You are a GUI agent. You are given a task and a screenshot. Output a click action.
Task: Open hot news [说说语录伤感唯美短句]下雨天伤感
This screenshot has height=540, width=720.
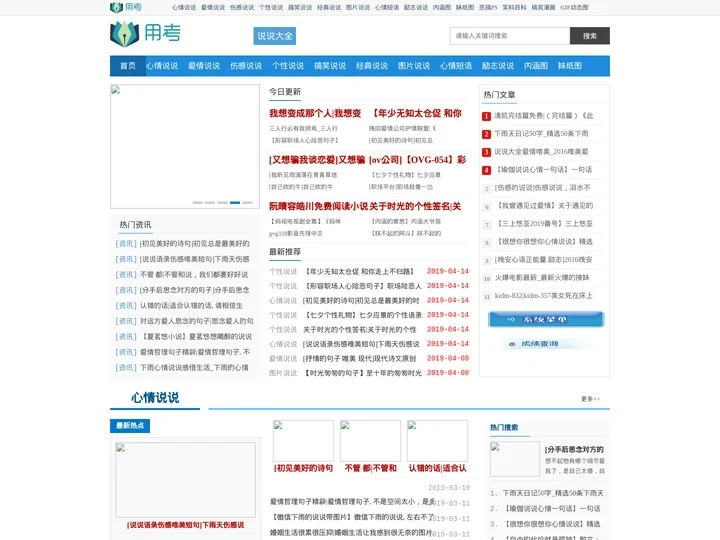[194, 259]
